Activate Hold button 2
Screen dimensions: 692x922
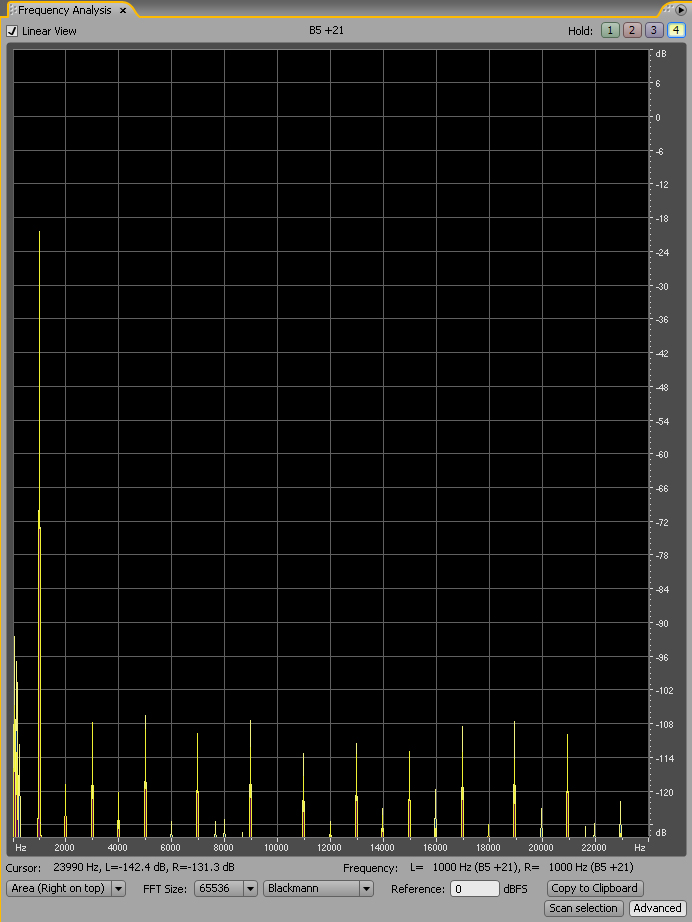click(x=632, y=30)
